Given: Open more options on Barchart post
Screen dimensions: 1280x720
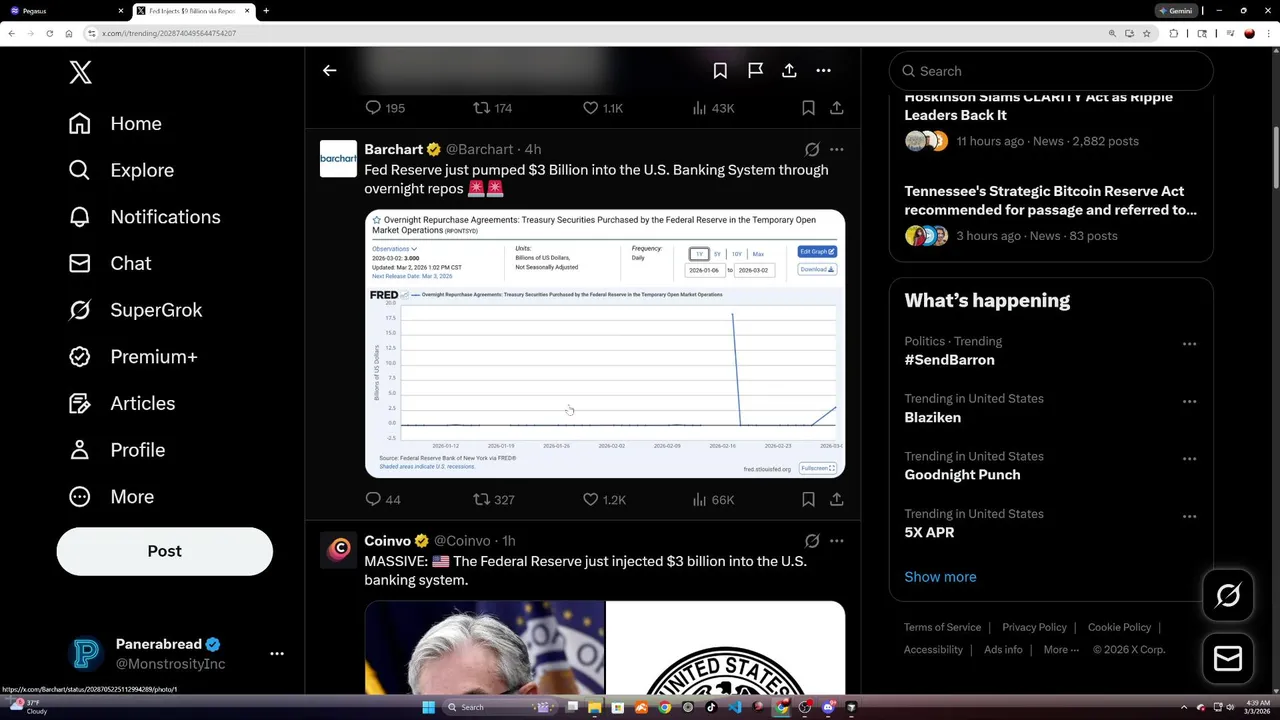Looking at the screenshot, I should pyautogui.click(x=836, y=150).
